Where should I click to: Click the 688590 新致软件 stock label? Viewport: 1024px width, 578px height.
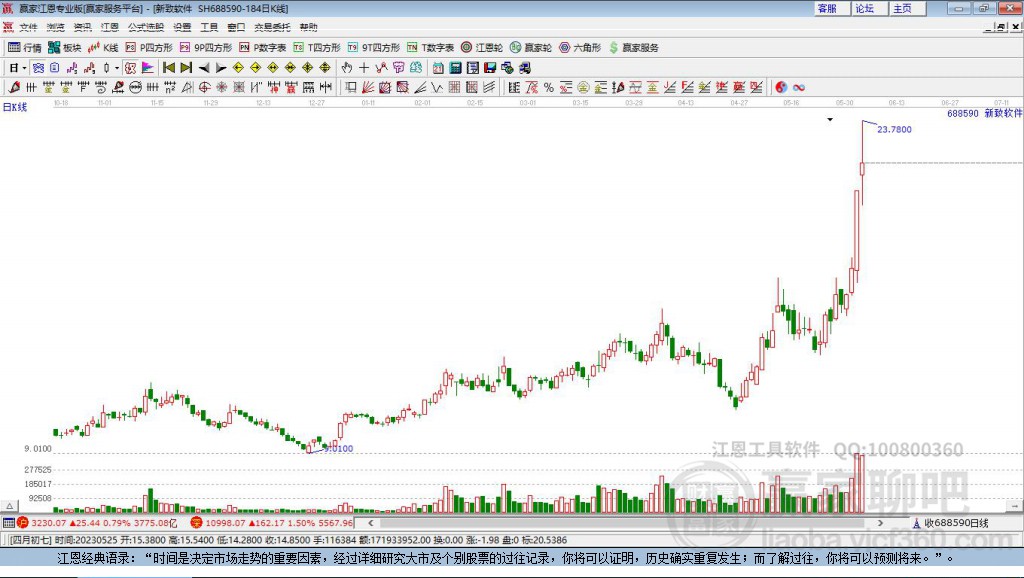pos(984,113)
